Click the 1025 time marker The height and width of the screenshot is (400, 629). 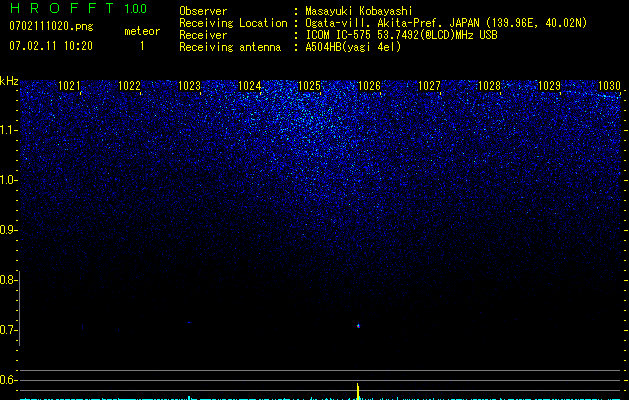pos(310,85)
